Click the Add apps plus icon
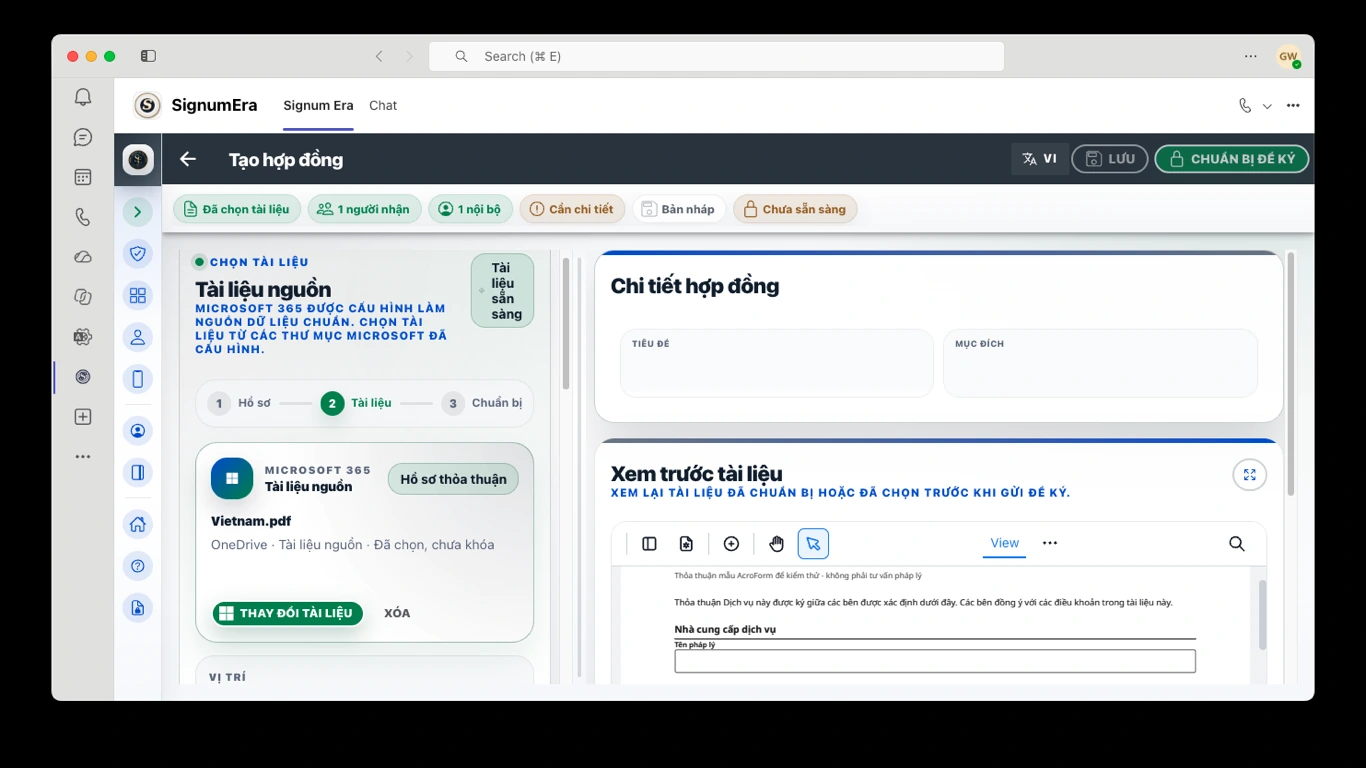 [83, 417]
